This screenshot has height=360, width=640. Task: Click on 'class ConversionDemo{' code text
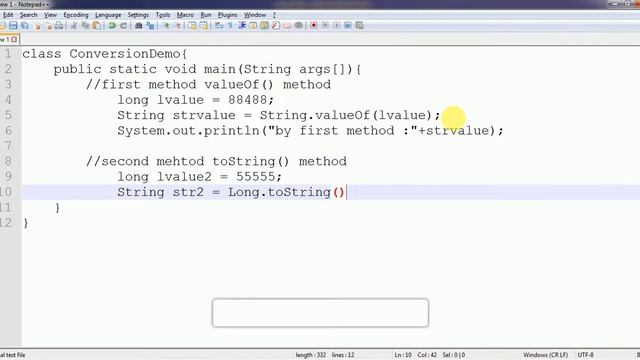(104, 54)
